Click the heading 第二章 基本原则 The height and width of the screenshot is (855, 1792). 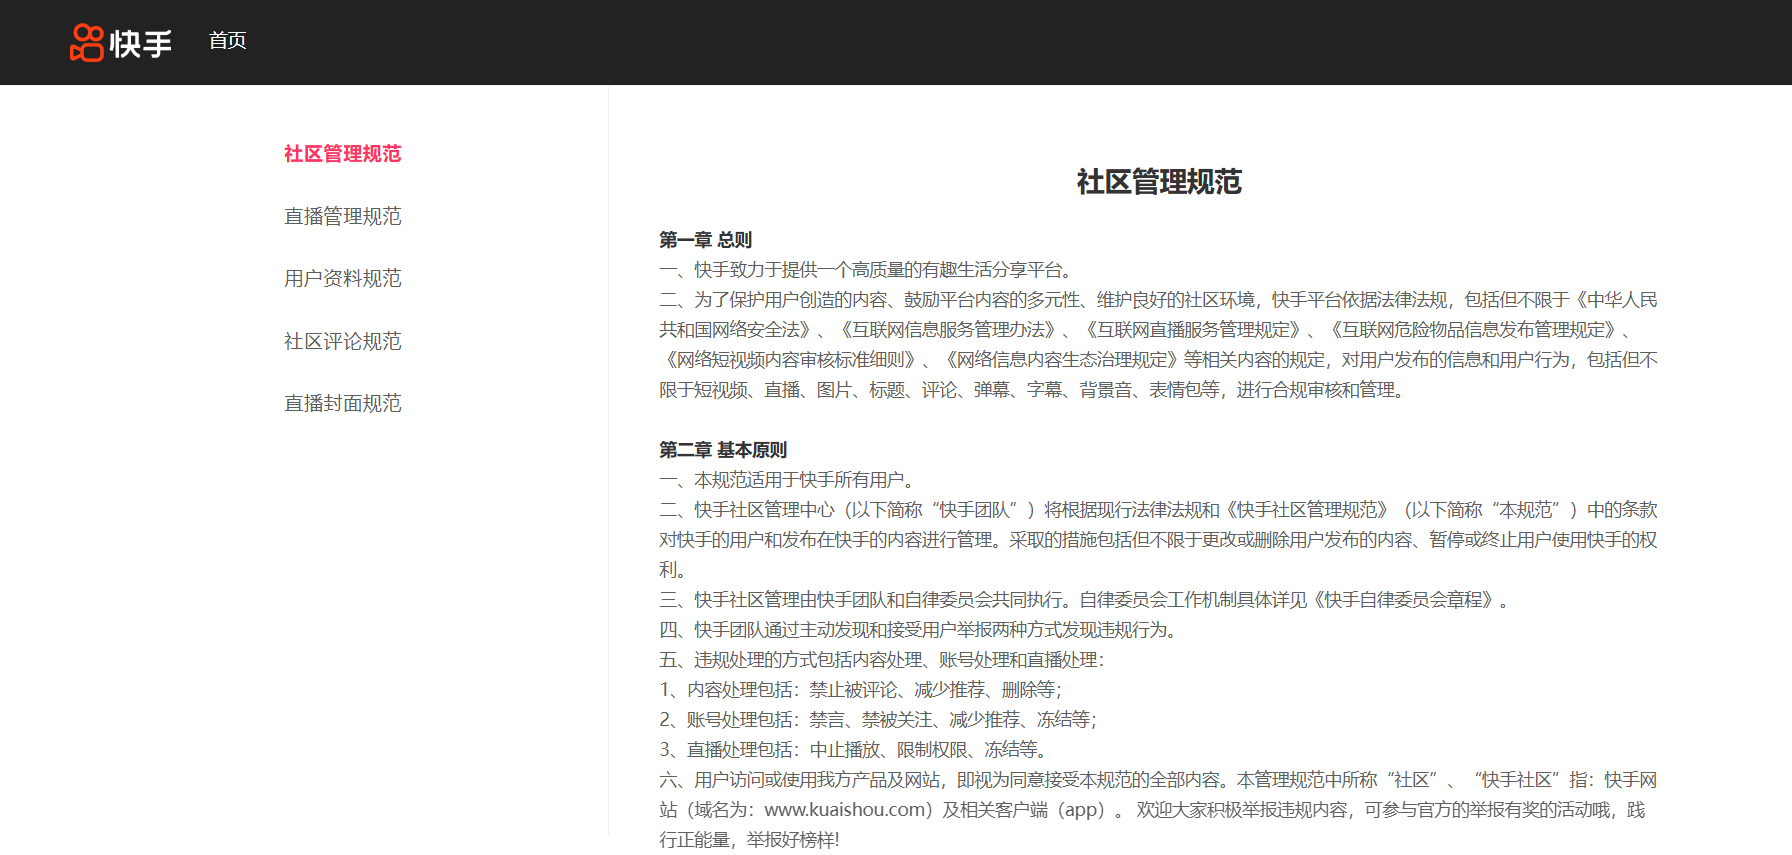click(x=723, y=450)
